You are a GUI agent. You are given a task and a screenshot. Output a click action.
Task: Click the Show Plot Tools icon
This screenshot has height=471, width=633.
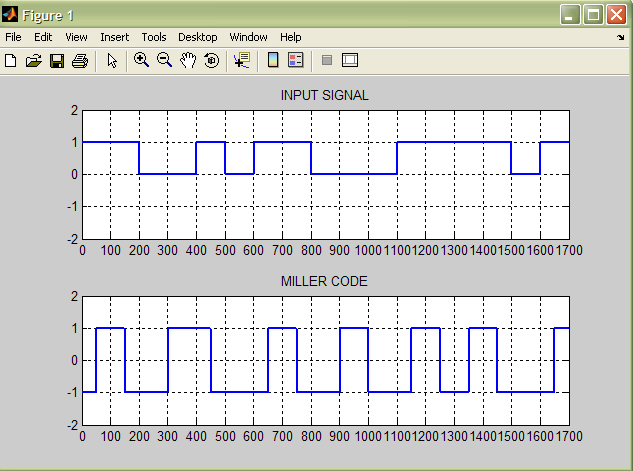tap(350, 61)
